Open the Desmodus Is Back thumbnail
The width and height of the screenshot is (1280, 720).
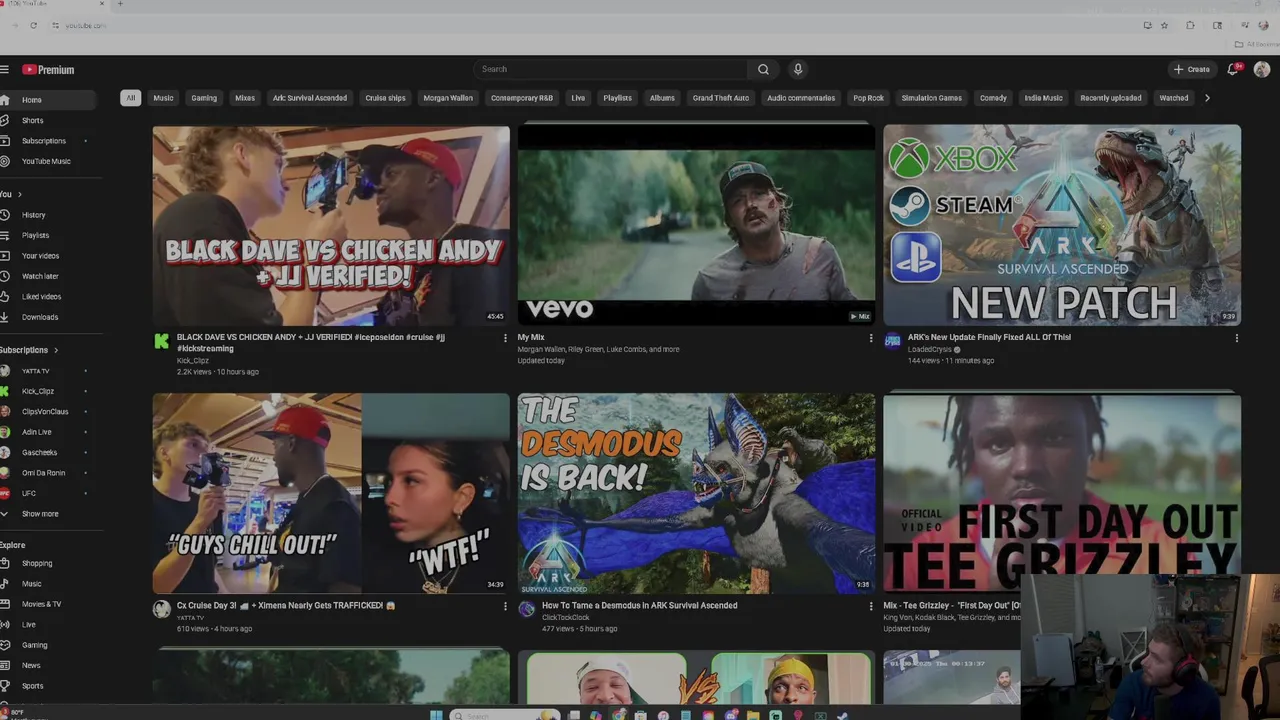coord(696,493)
